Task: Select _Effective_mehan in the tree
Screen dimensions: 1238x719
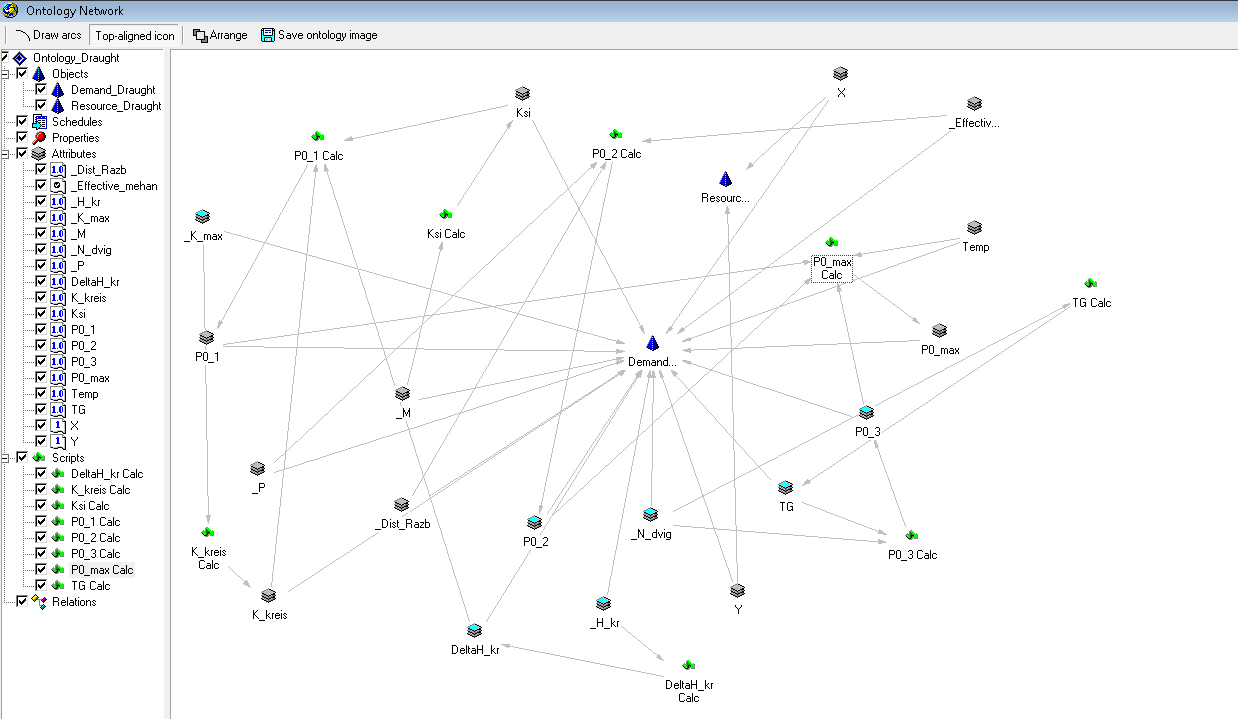Action: tap(114, 186)
